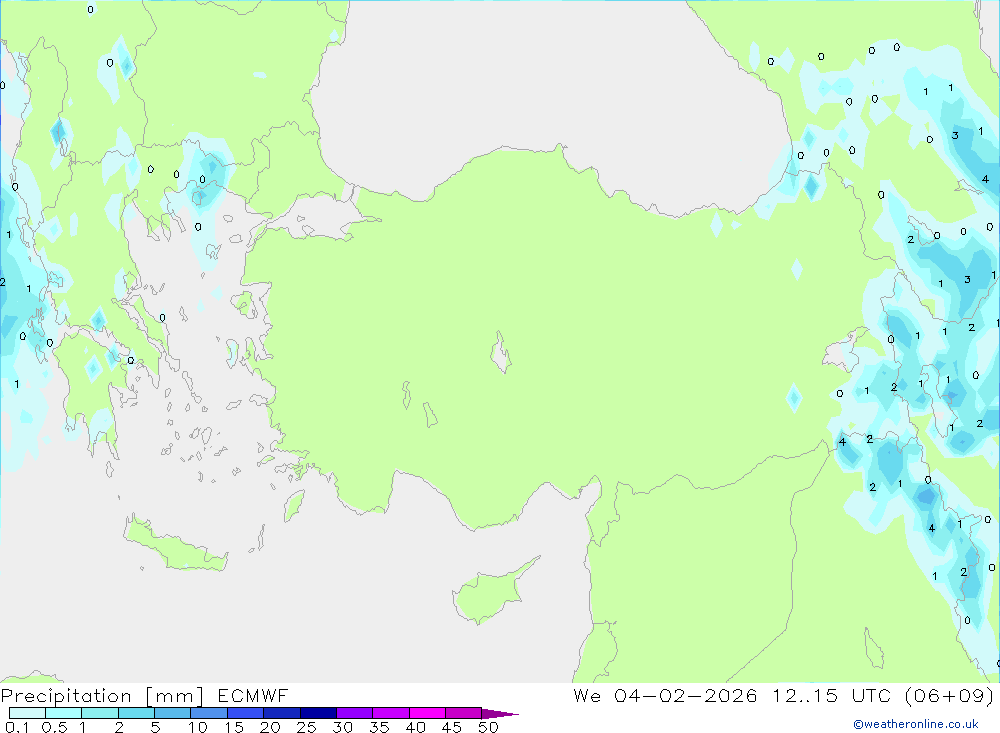Select the 0.5–1 mm legend color box
This screenshot has width=1000, height=733.
point(63,713)
